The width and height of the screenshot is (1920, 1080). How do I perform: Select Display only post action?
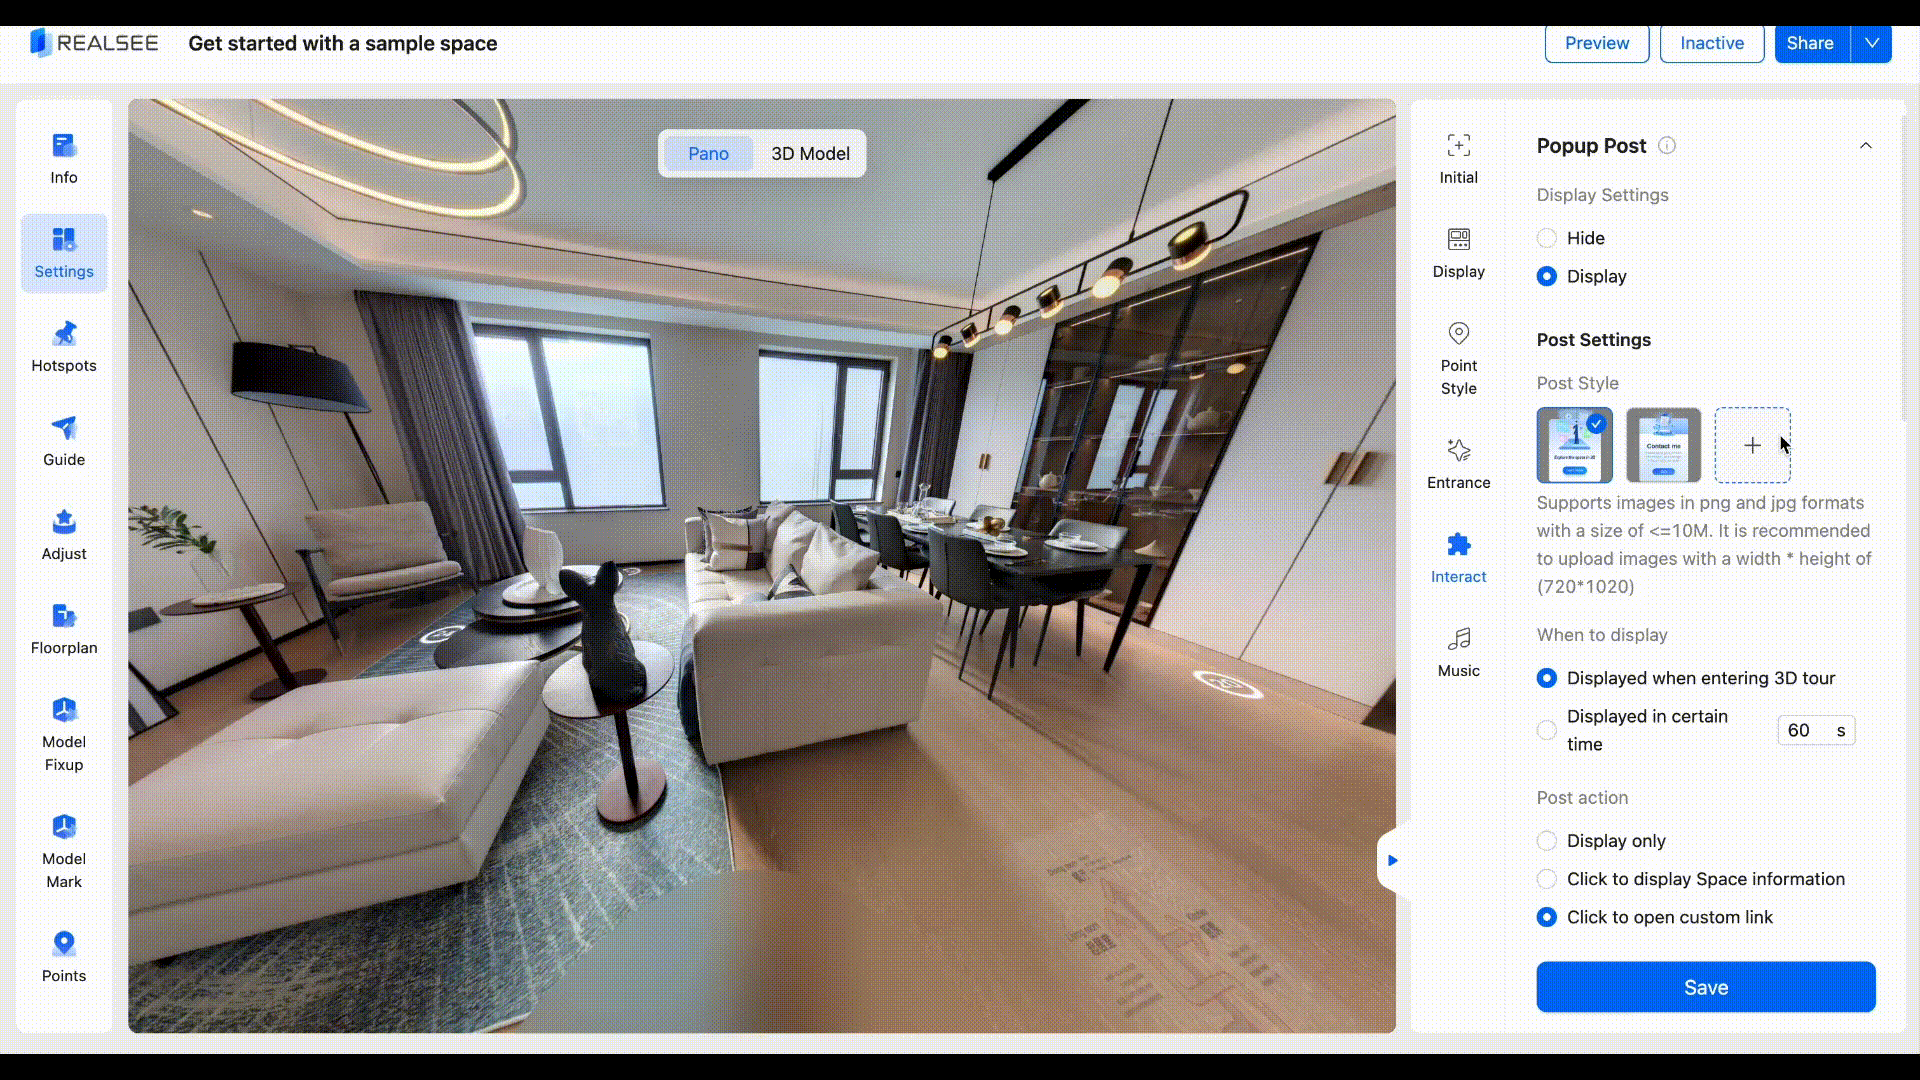1547,841
